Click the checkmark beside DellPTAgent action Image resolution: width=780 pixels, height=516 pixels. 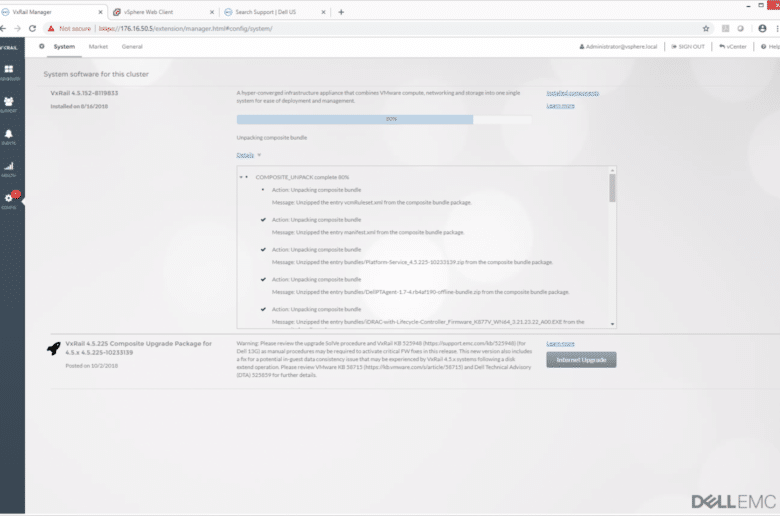click(x=263, y=279)
